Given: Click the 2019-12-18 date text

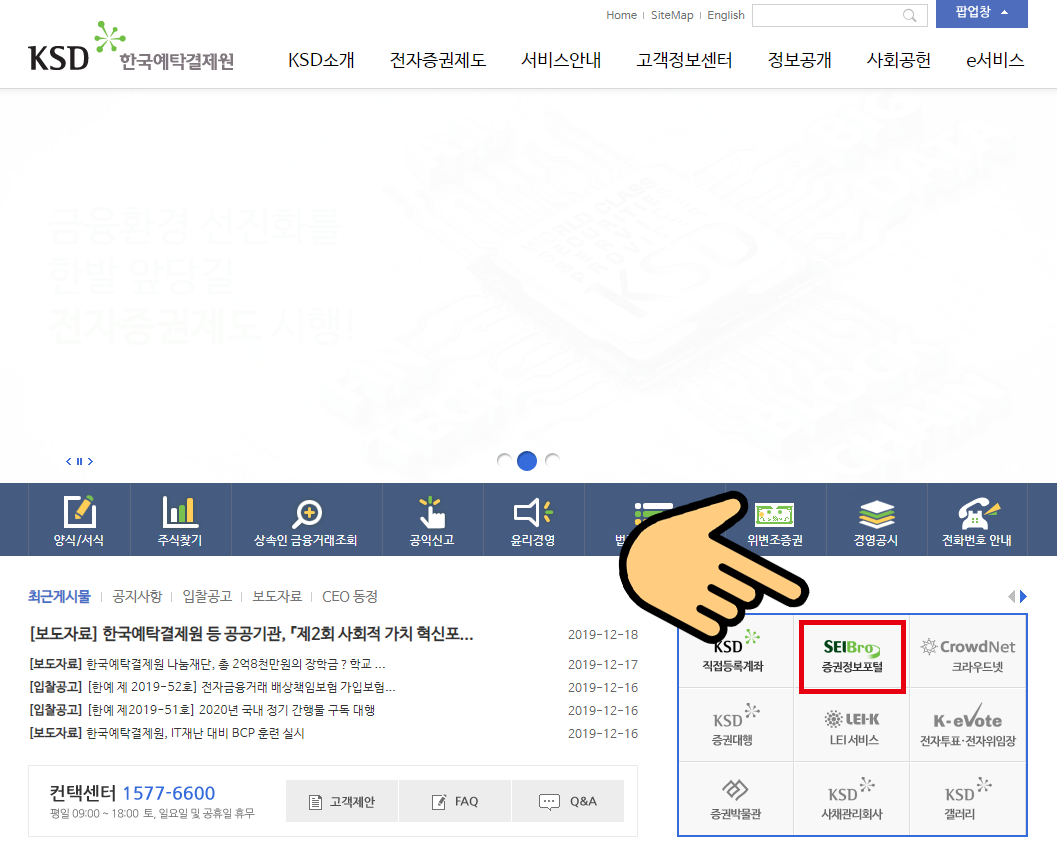Looking at the screenshot, I should pos(603,634).
